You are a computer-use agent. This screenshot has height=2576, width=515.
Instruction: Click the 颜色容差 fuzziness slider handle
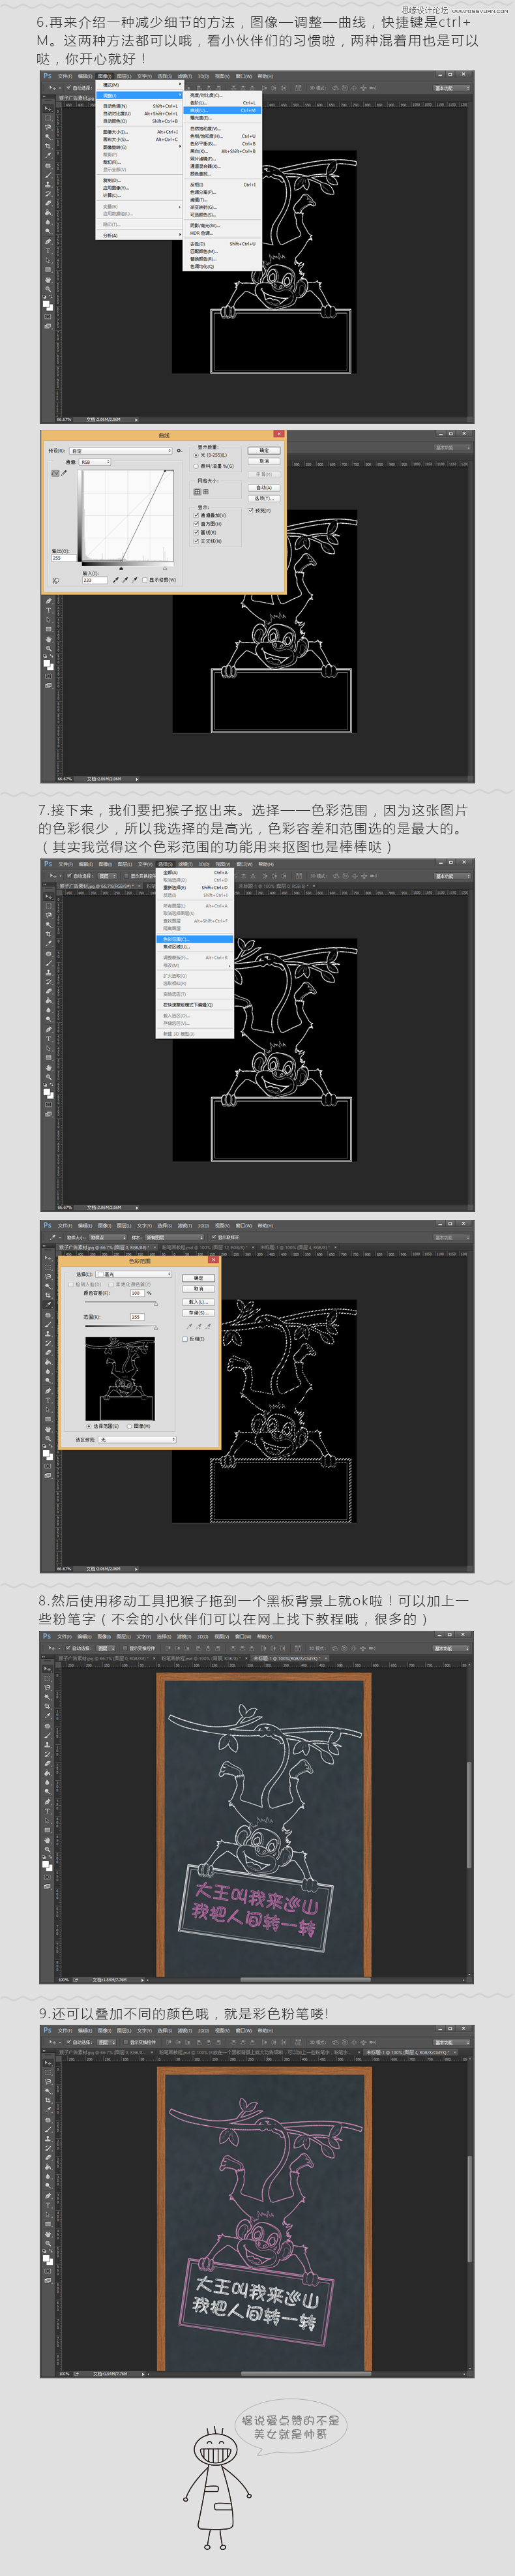[x=155, y=1304]
